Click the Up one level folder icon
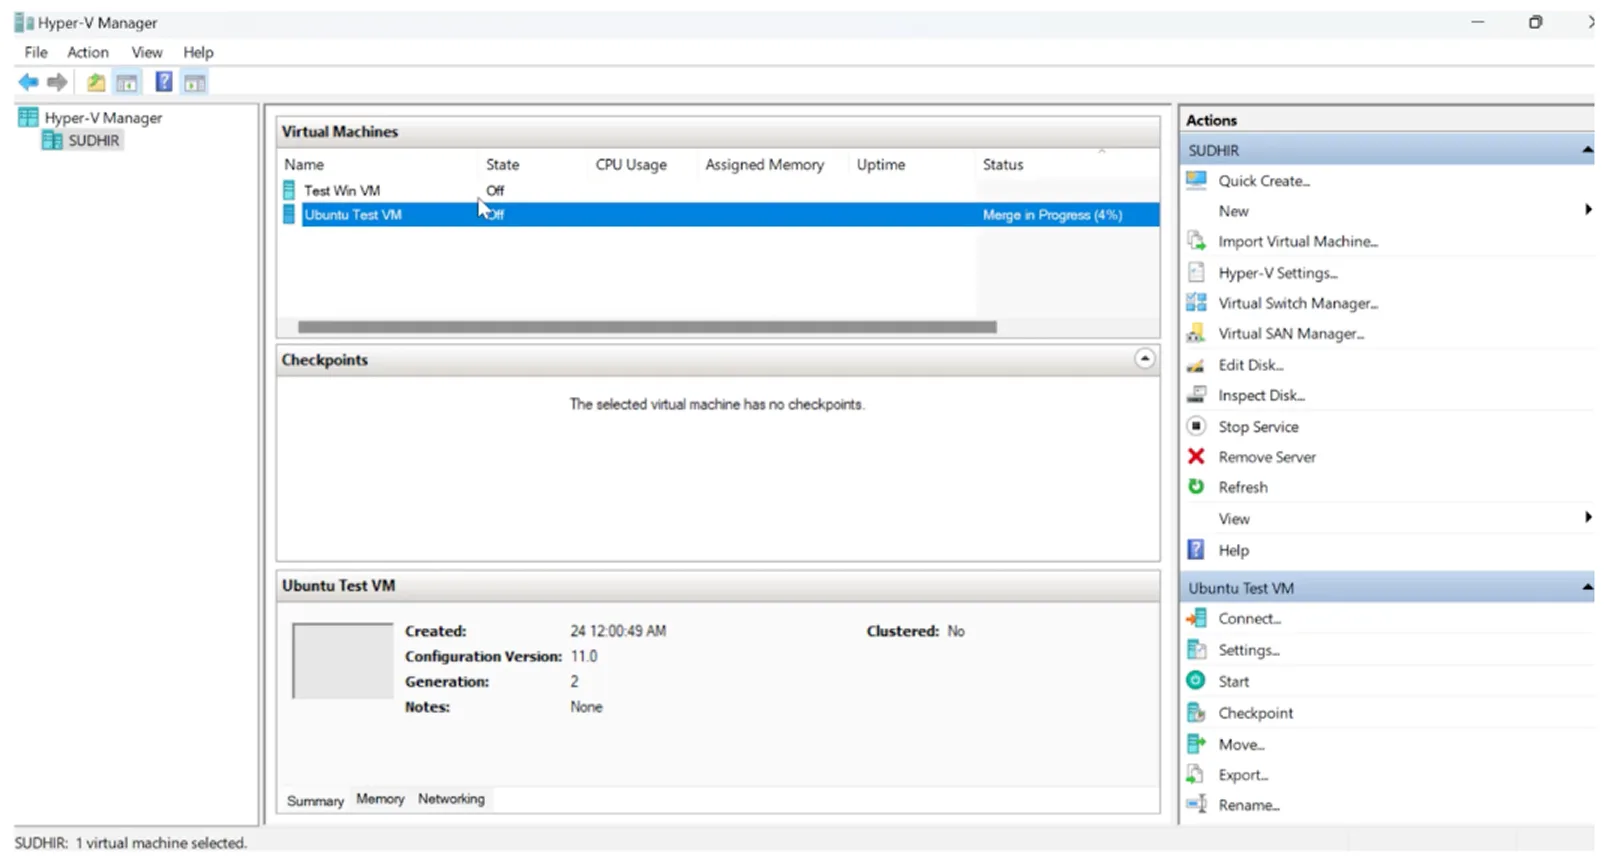 (95, 82)
